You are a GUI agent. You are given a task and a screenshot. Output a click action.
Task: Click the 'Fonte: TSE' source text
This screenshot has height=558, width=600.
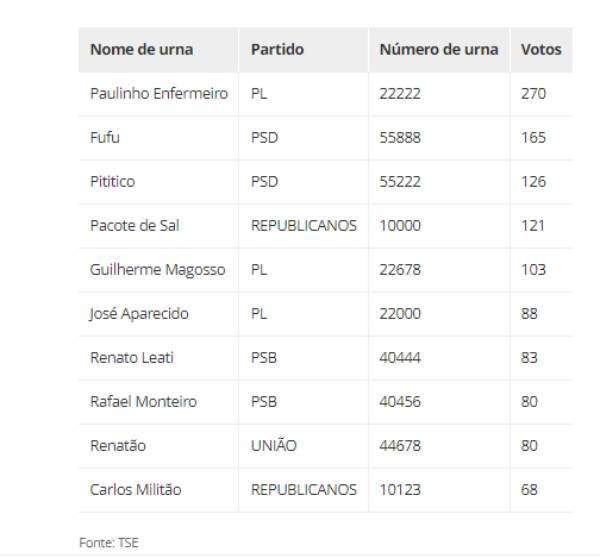click(x=109, y=543)
